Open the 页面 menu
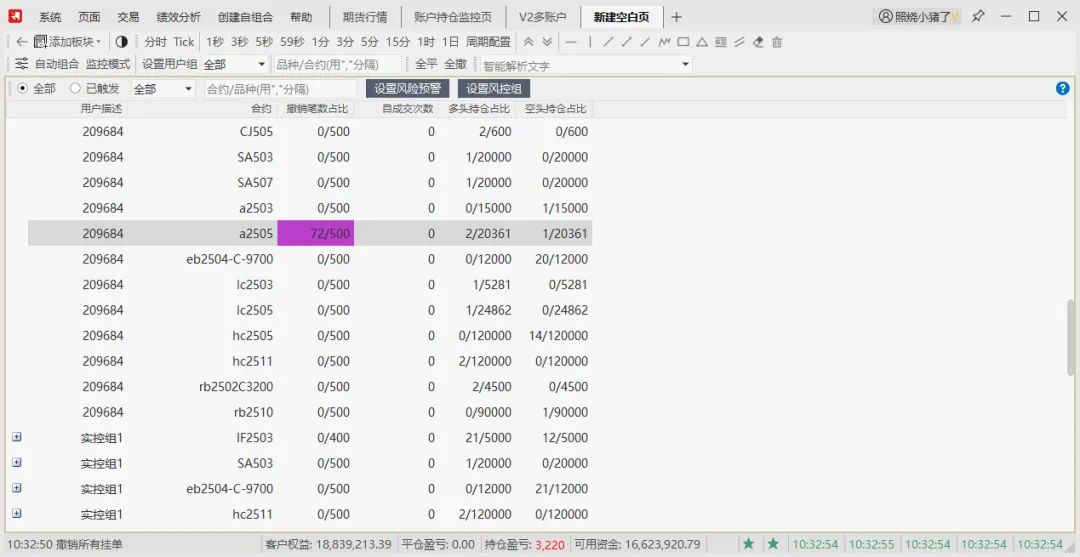The height and width of the screenshot is (557, 1080). [89, 17]
